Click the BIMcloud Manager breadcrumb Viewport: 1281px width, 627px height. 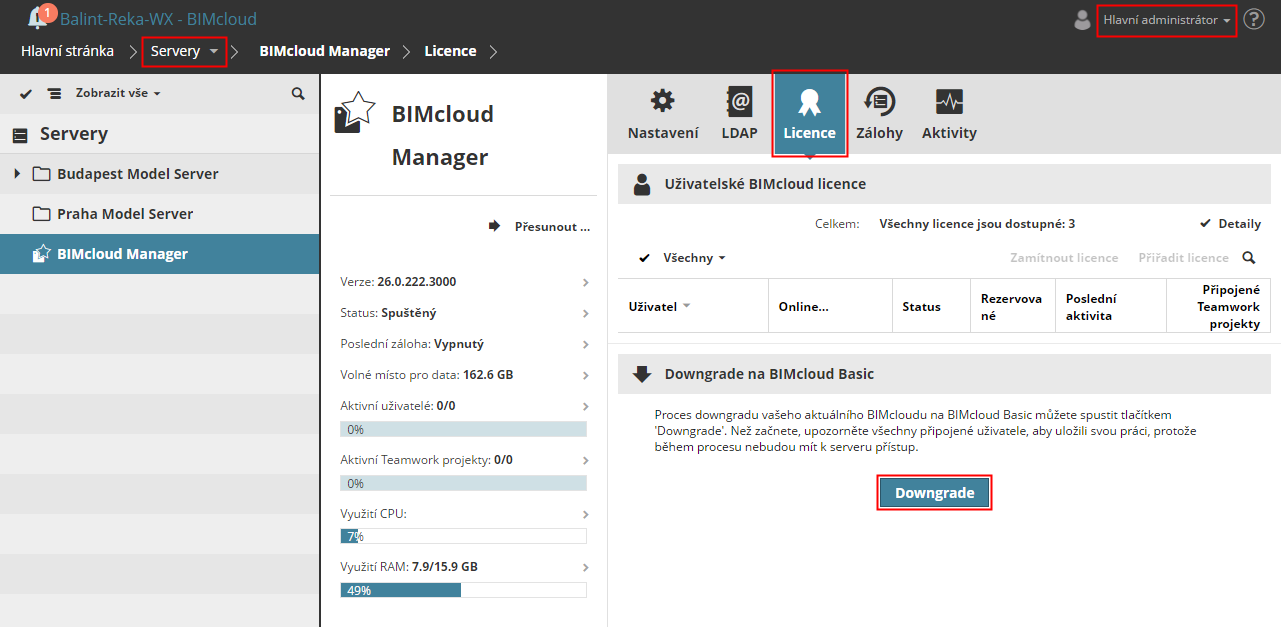coord(324,51)
